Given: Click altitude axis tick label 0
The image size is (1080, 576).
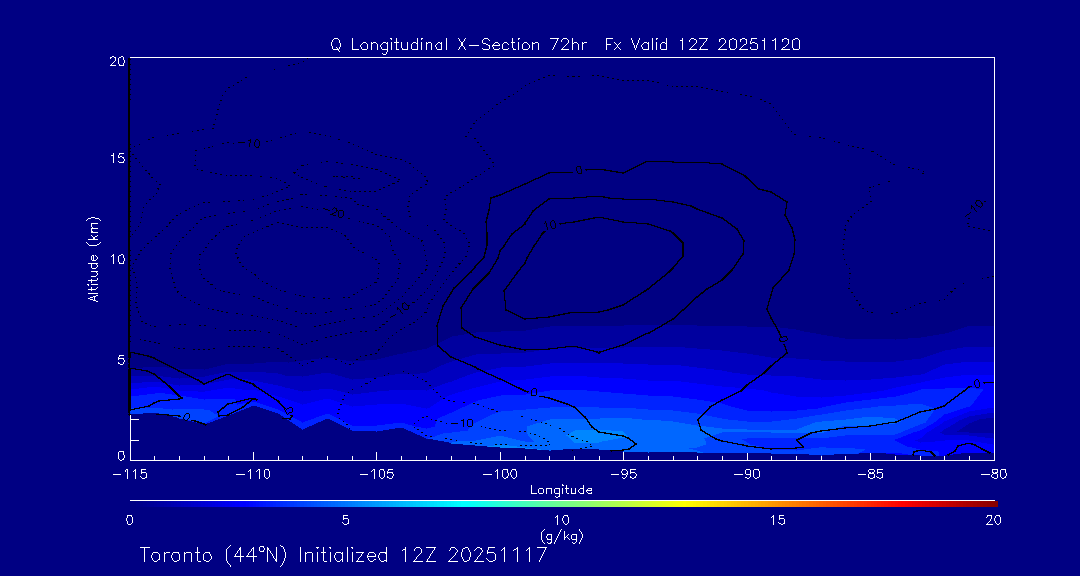Looking at the screenshot, I should (121, 455).
